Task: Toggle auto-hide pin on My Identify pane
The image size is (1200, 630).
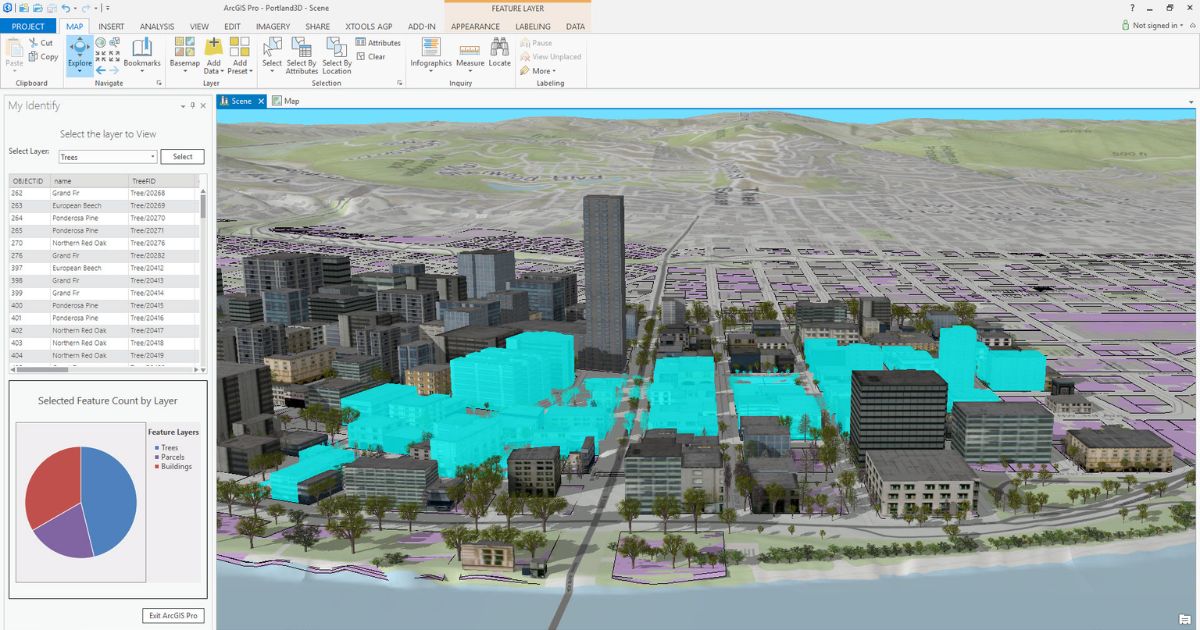Action: (x=193, y=105)
